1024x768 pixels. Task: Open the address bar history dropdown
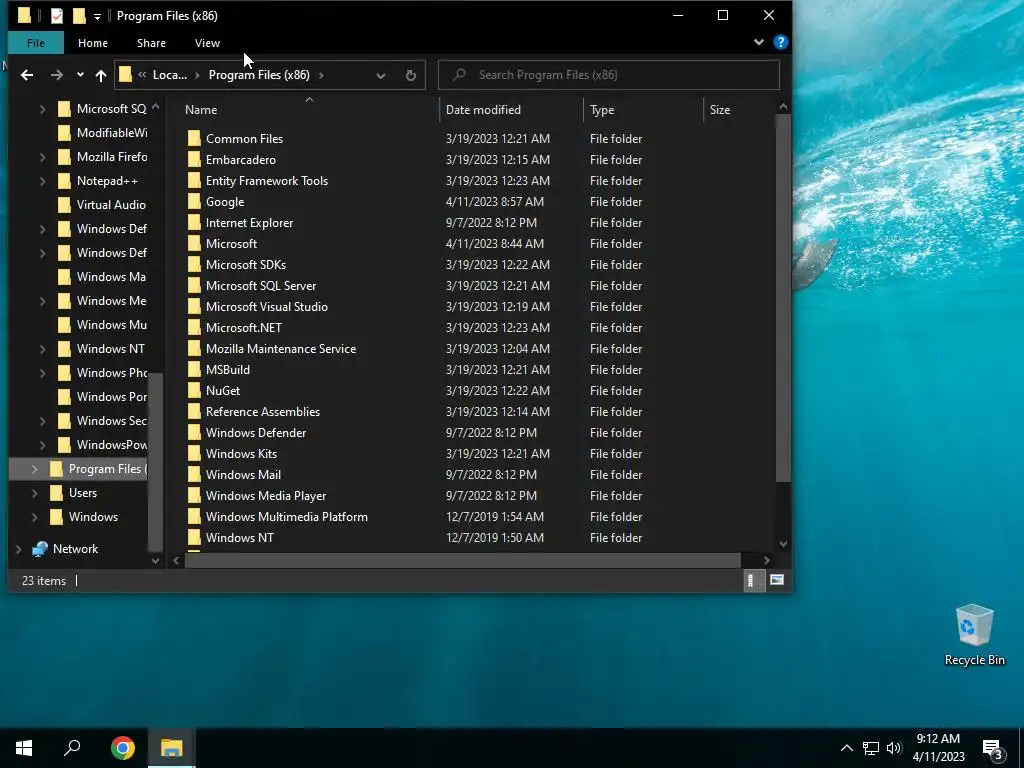point(381,75)
